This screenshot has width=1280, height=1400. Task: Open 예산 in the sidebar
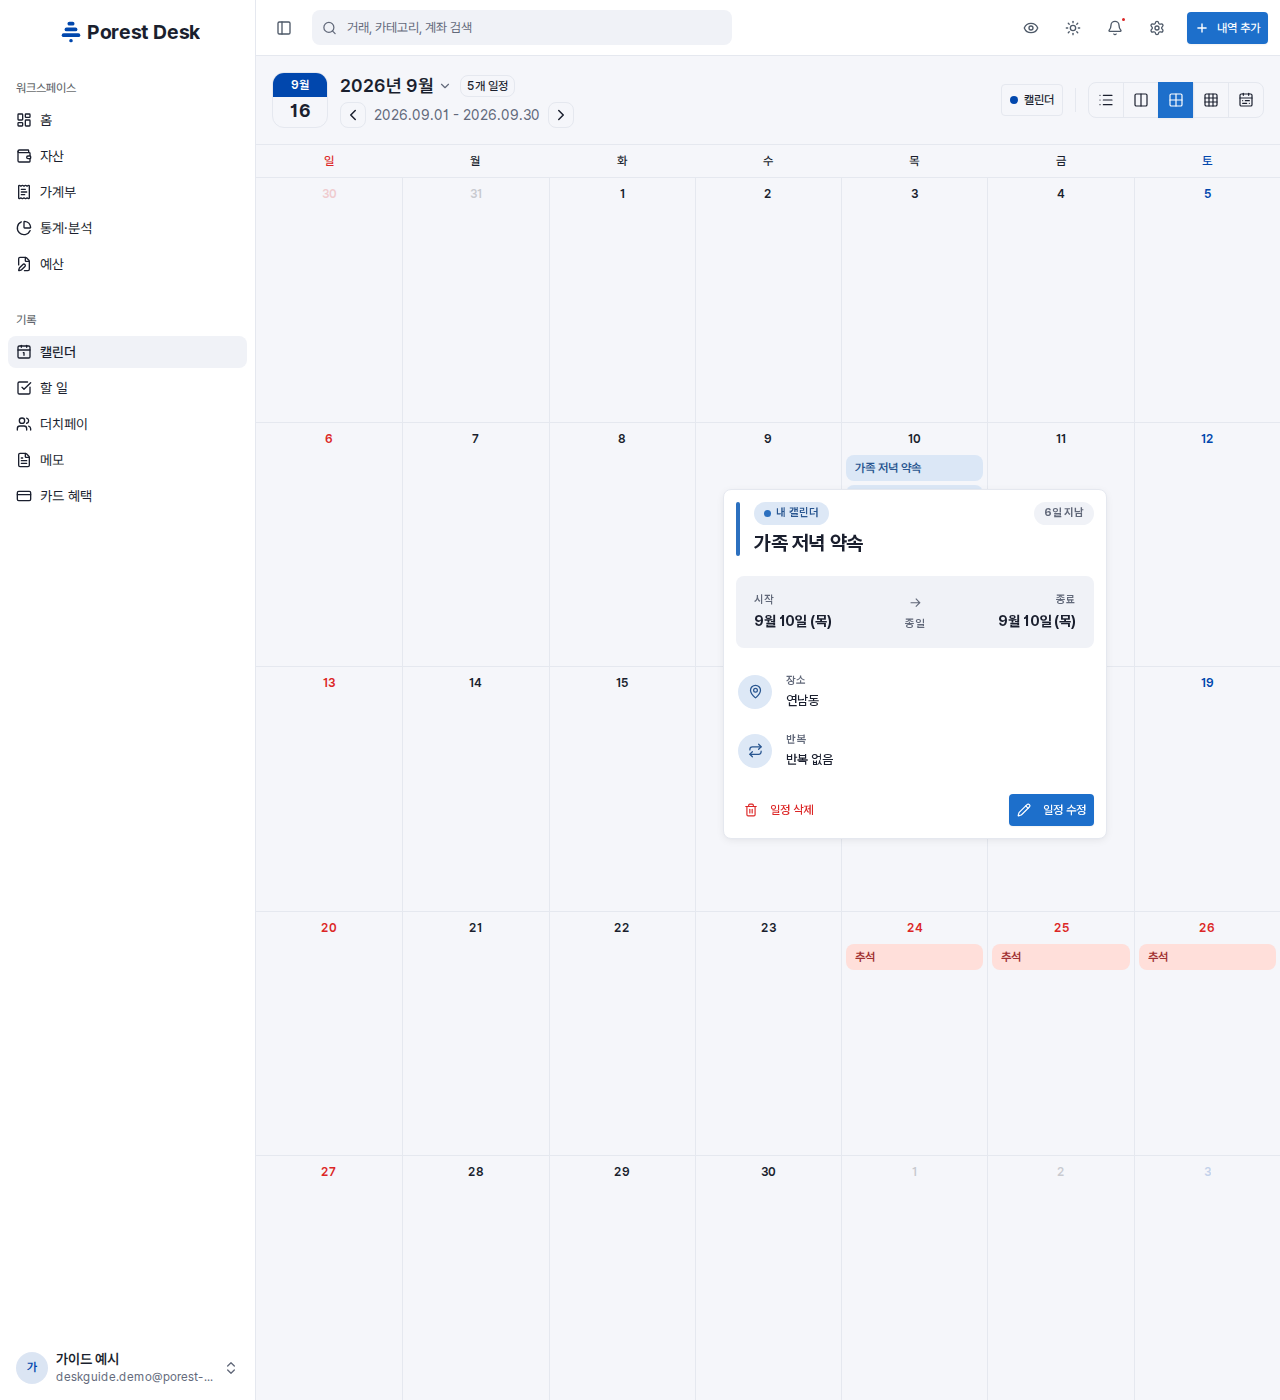point(127,264)
